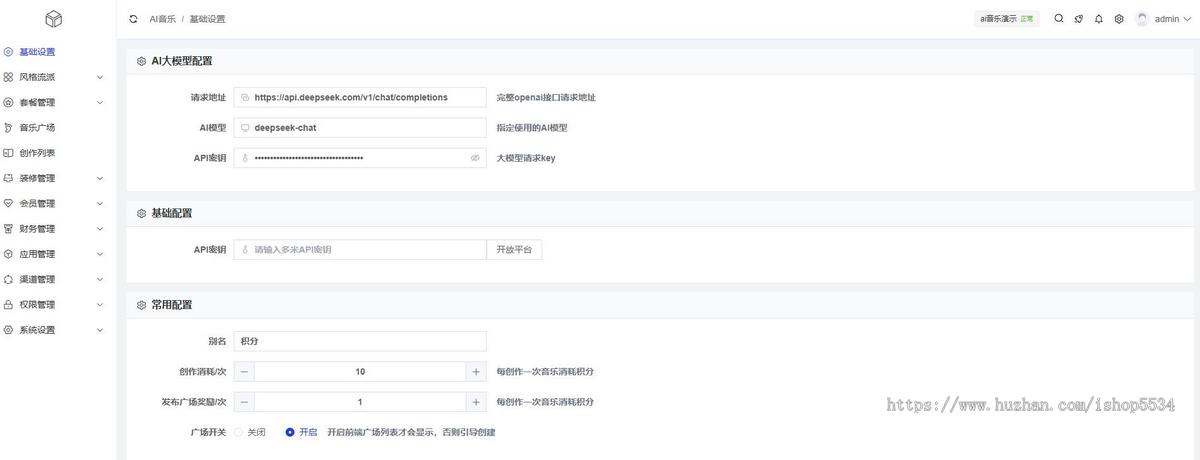Expand the 权限管理 submenu chevron
This screenshot has height=460, width=1200.
pyautogui.click(x=99, y=305)
